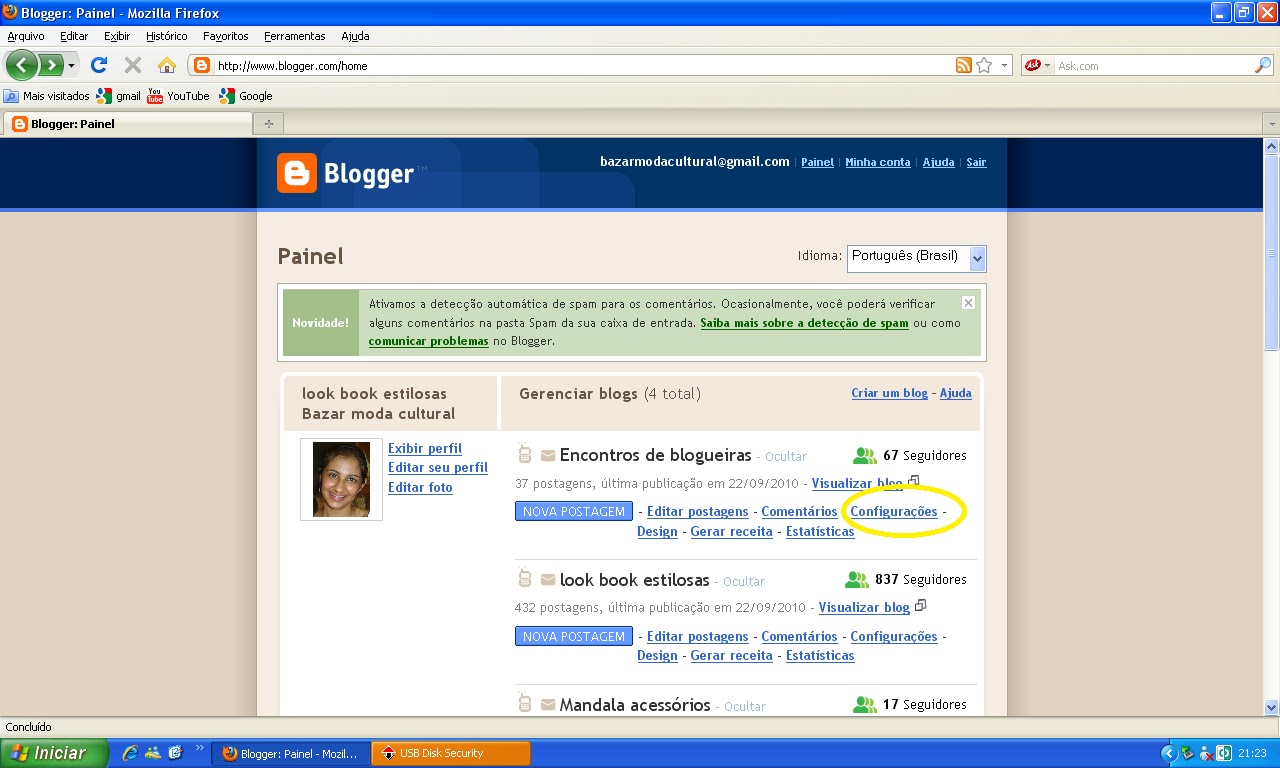Open the Histórico menu
Screen dimensions: 1280x768
pos(166,36)
